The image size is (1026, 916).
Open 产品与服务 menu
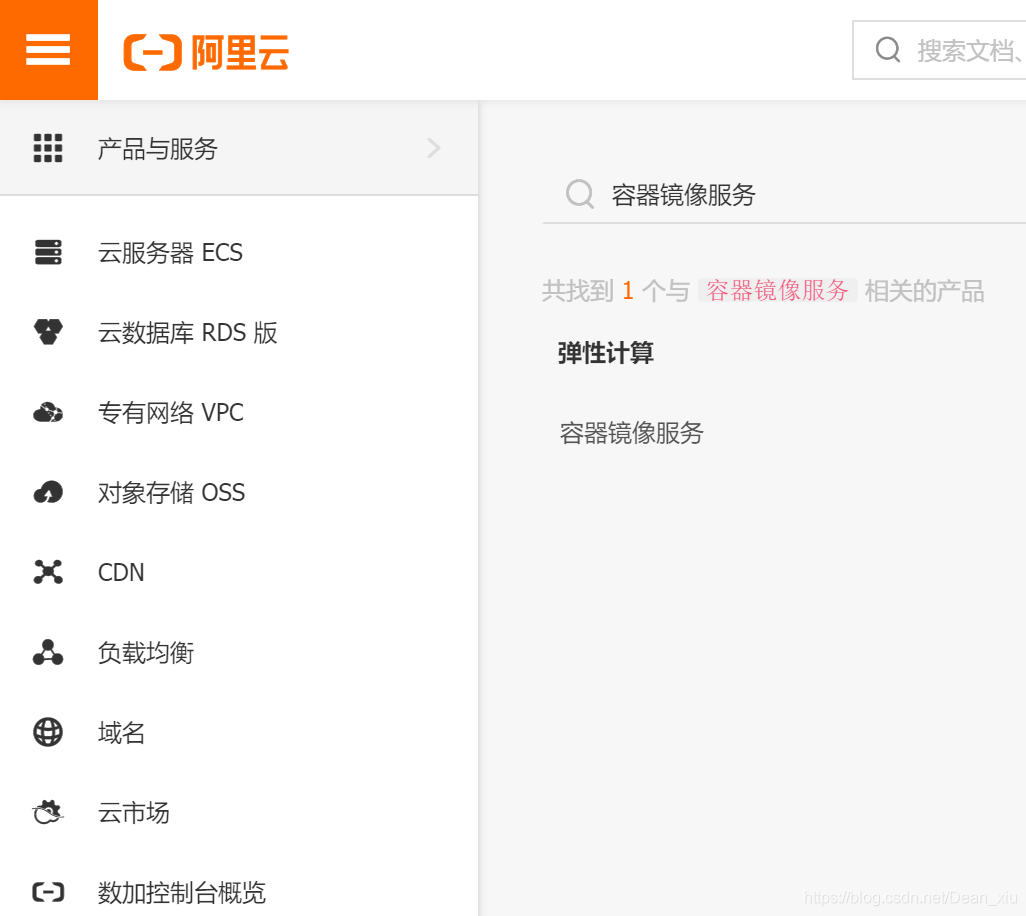click(x=239, y=149)
